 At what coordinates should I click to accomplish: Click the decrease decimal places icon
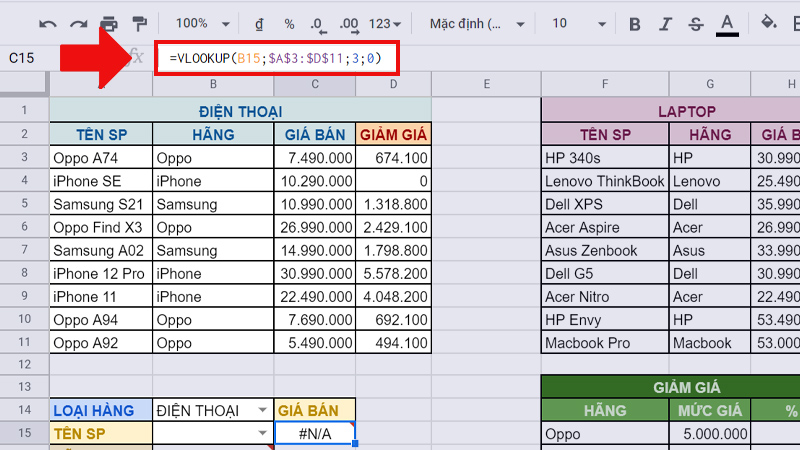318,23
